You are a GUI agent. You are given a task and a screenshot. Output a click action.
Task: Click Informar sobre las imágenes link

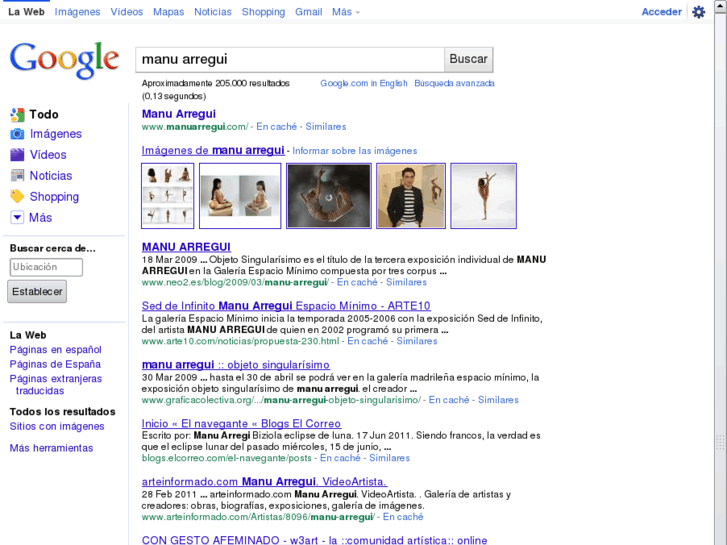point(355,151)
